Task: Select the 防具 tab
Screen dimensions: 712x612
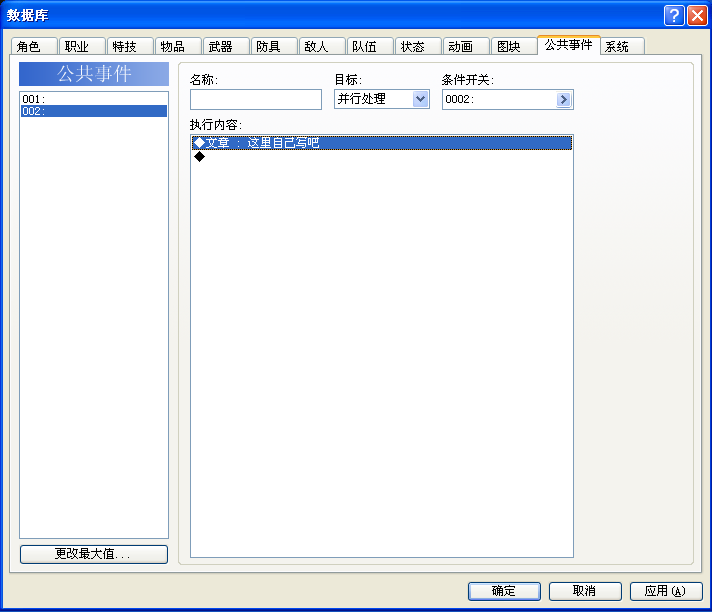Action: (274, 46)
